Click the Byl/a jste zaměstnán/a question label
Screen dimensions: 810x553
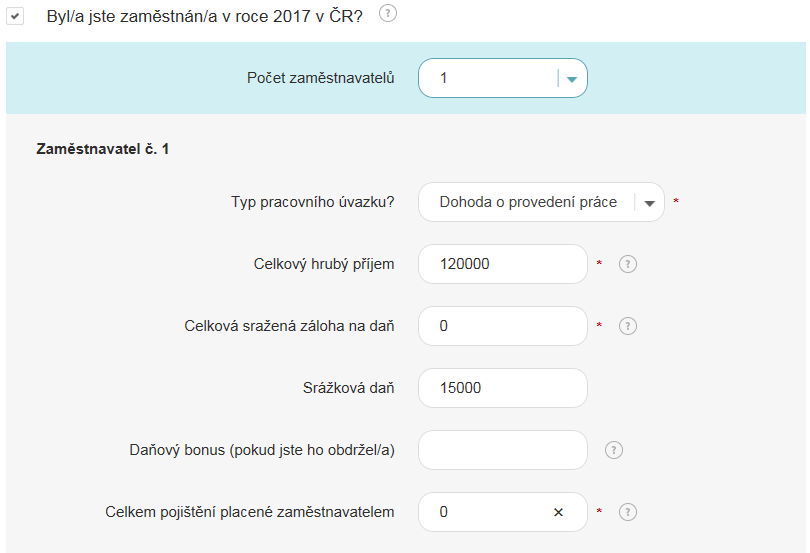(x=204, y=16)
